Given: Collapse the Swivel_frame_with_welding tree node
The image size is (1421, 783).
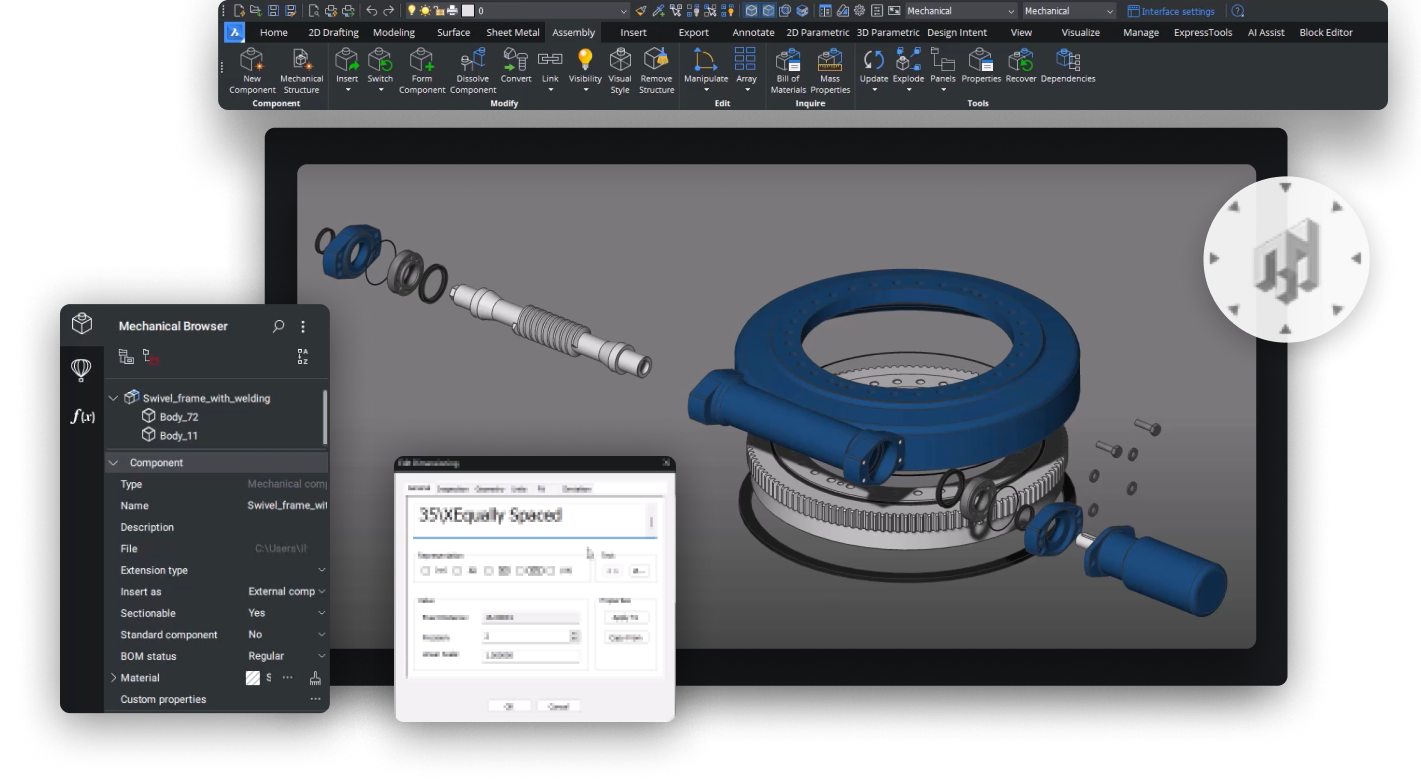Looking at the screenshot, I should tap(113, 398).
